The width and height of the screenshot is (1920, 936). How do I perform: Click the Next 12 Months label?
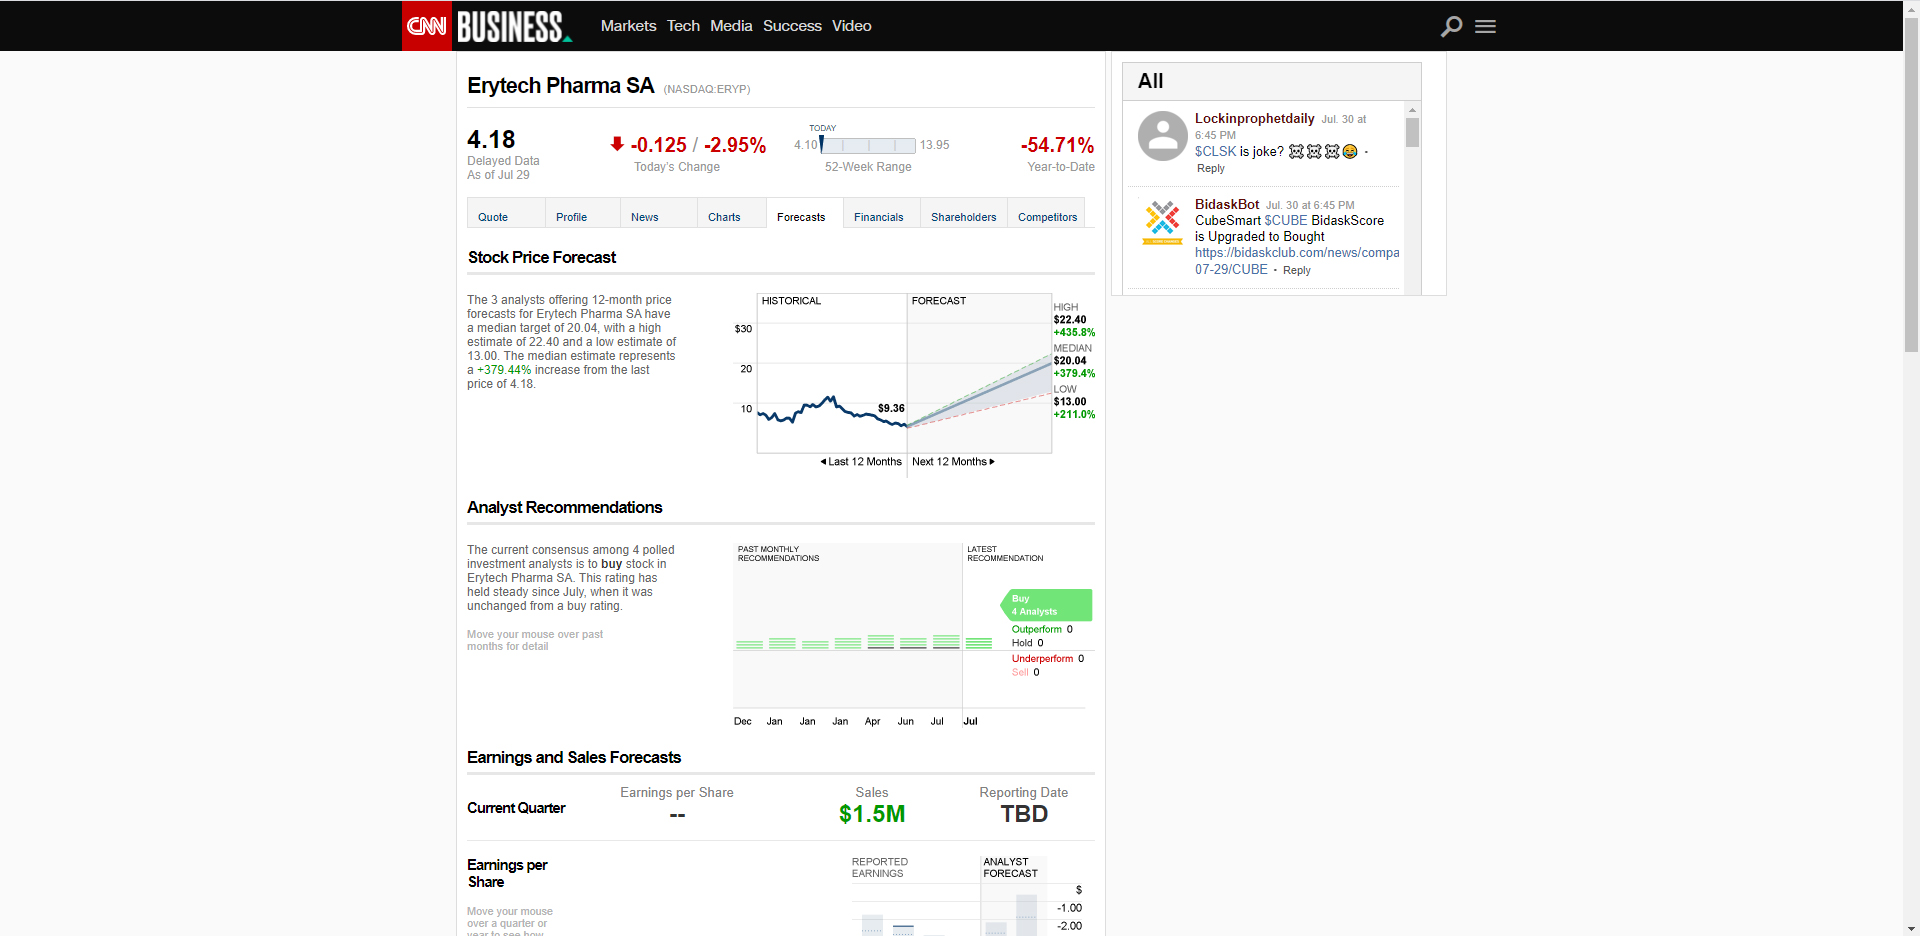953,462
